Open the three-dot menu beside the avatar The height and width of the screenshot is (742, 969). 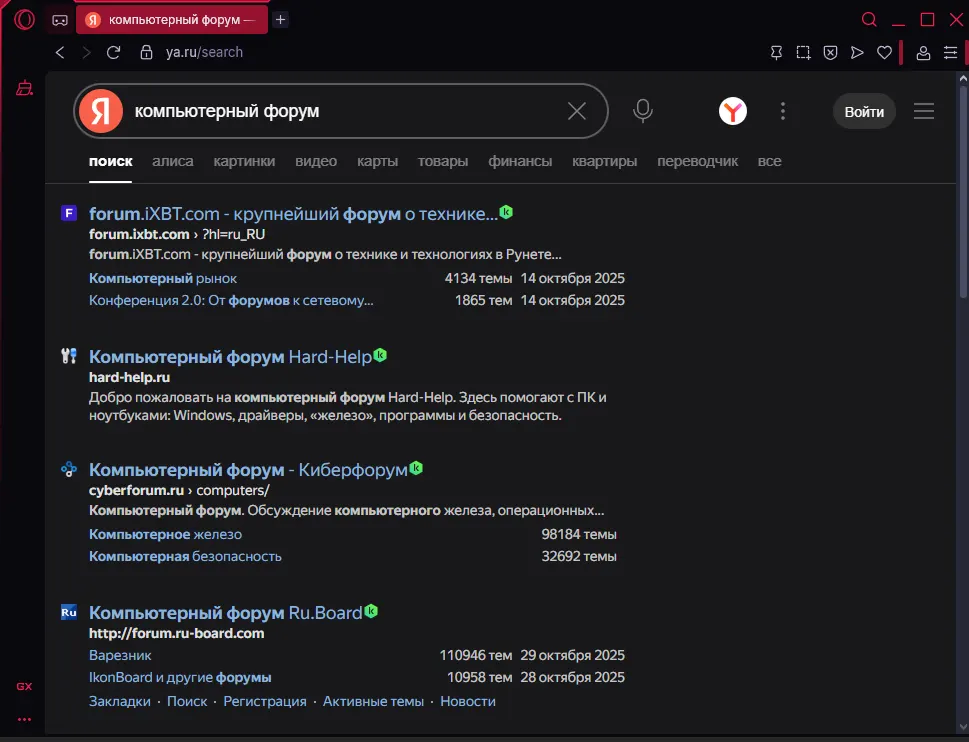(x=783, y=111)
